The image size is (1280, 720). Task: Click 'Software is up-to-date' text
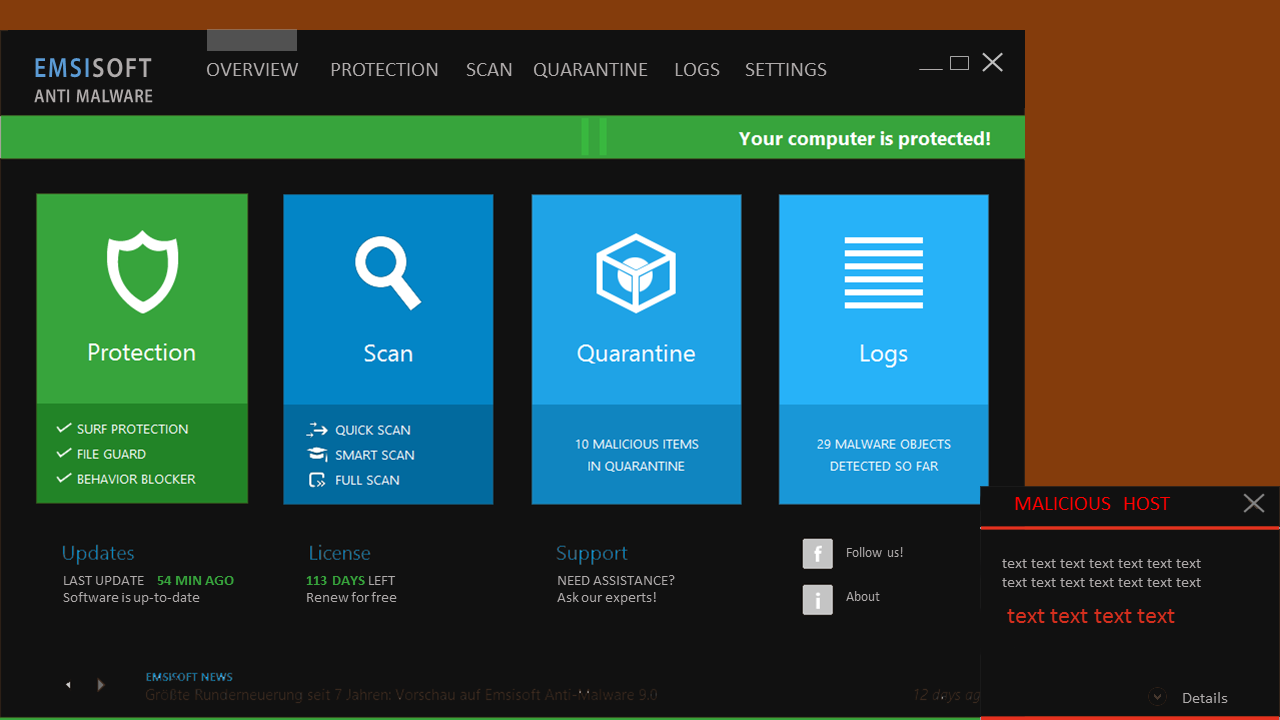tap(131, 598)
